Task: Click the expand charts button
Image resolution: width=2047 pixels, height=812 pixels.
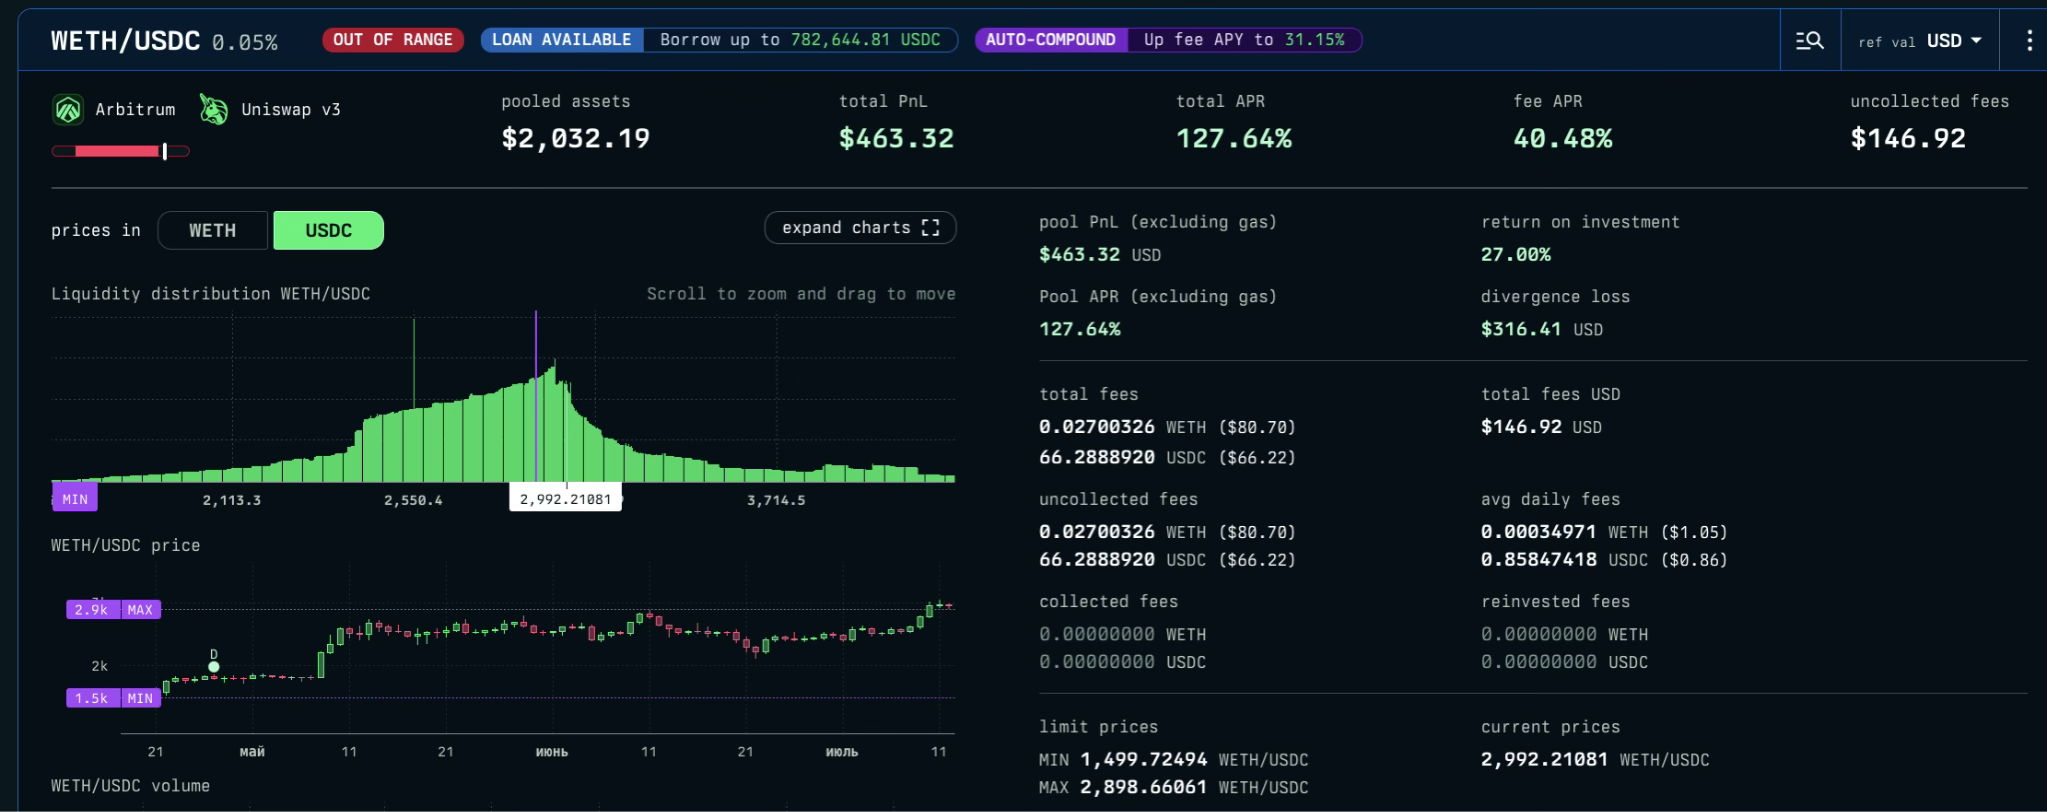Action: pos(860,228)
